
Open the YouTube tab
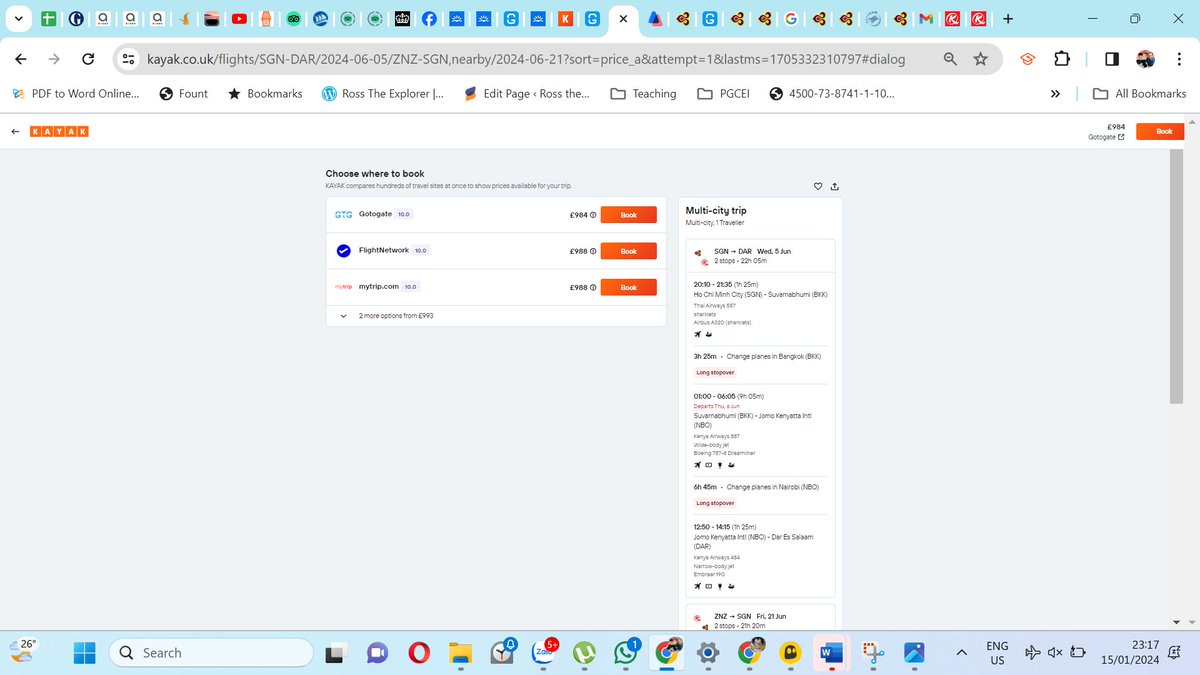click(240, 18)
